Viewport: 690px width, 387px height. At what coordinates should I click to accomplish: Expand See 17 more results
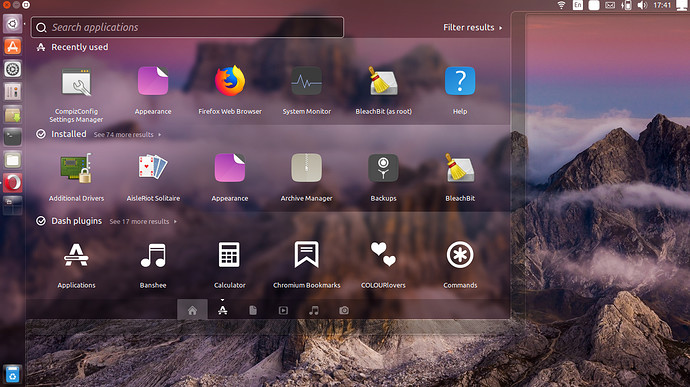pyautogui.click(x=143, y=221)
